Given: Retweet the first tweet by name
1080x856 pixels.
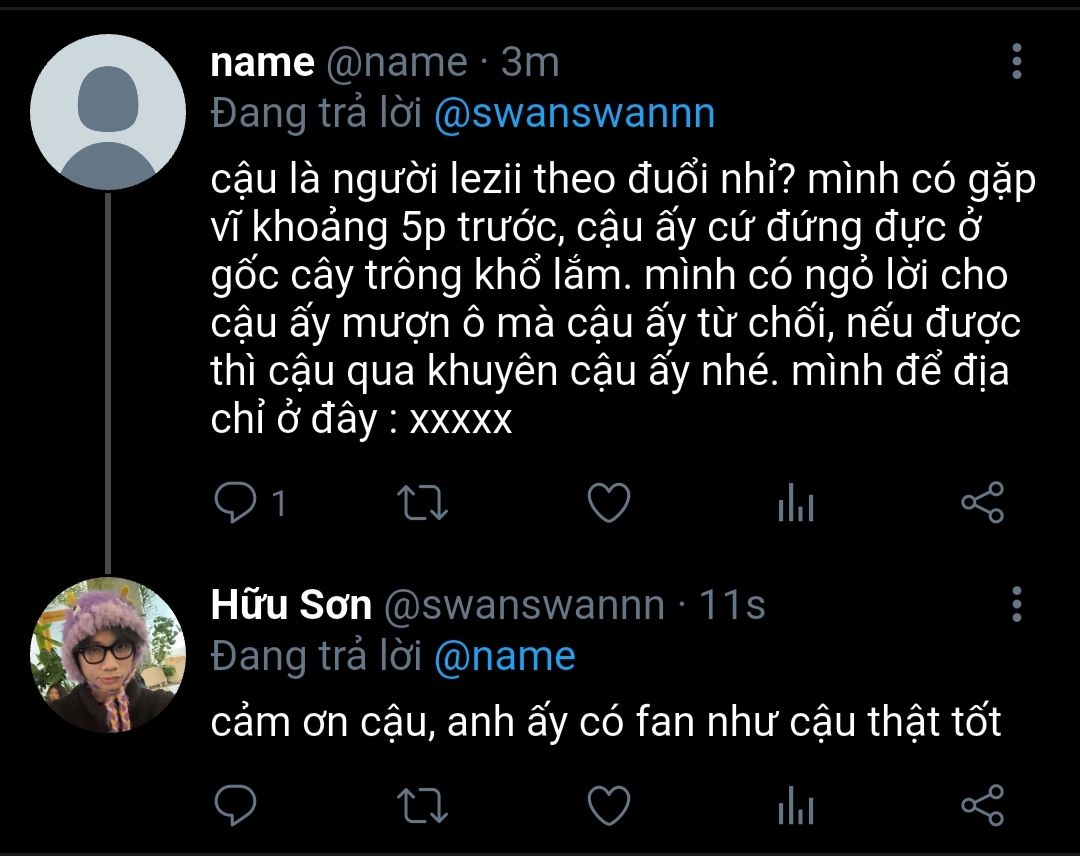Looking at the screenshot, I should pyautogui.click(x=422, y=503).
